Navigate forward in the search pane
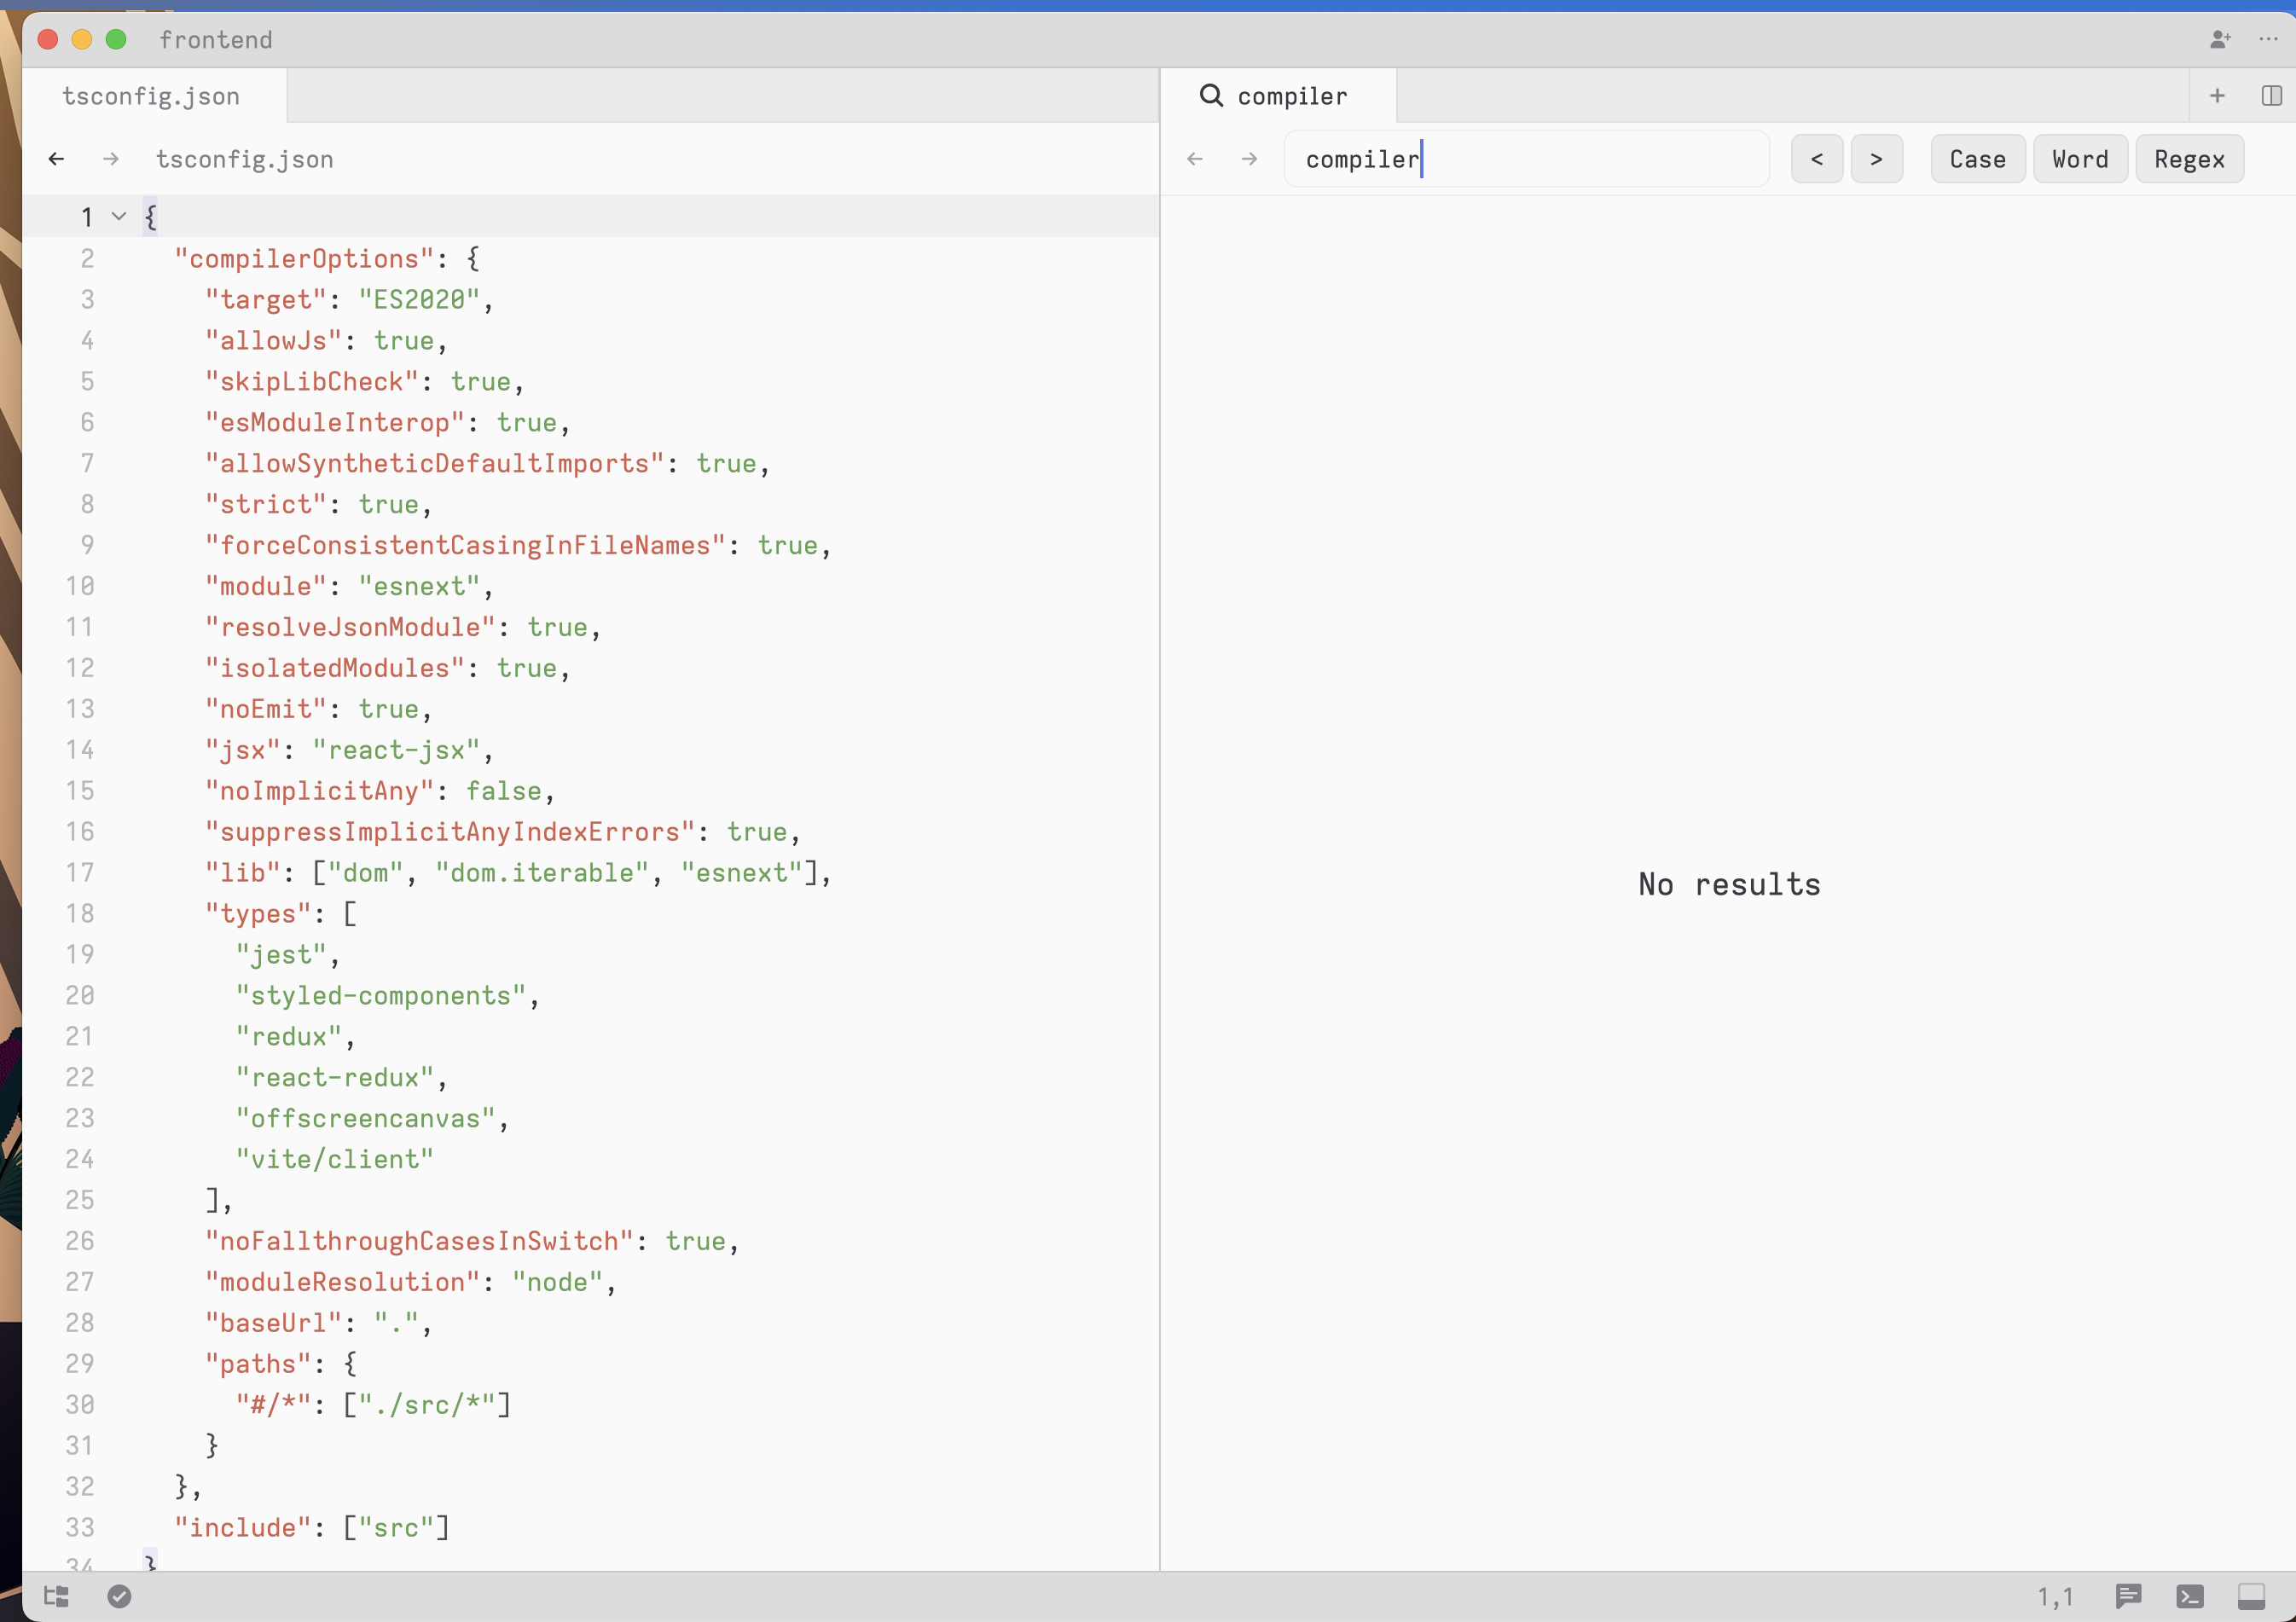Screen dimensions: 2296x1622 click(1248, 158)
